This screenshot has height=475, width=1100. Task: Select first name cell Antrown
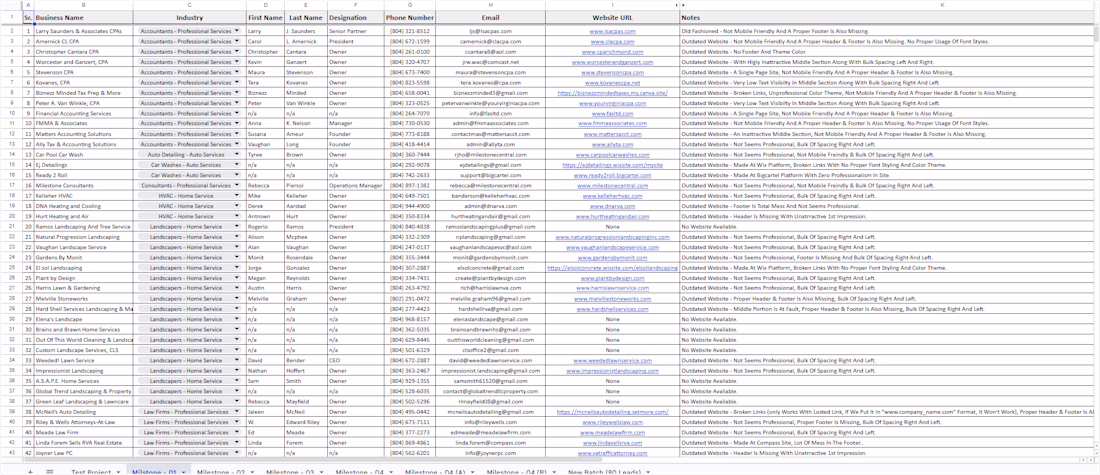tap(264, 216)
